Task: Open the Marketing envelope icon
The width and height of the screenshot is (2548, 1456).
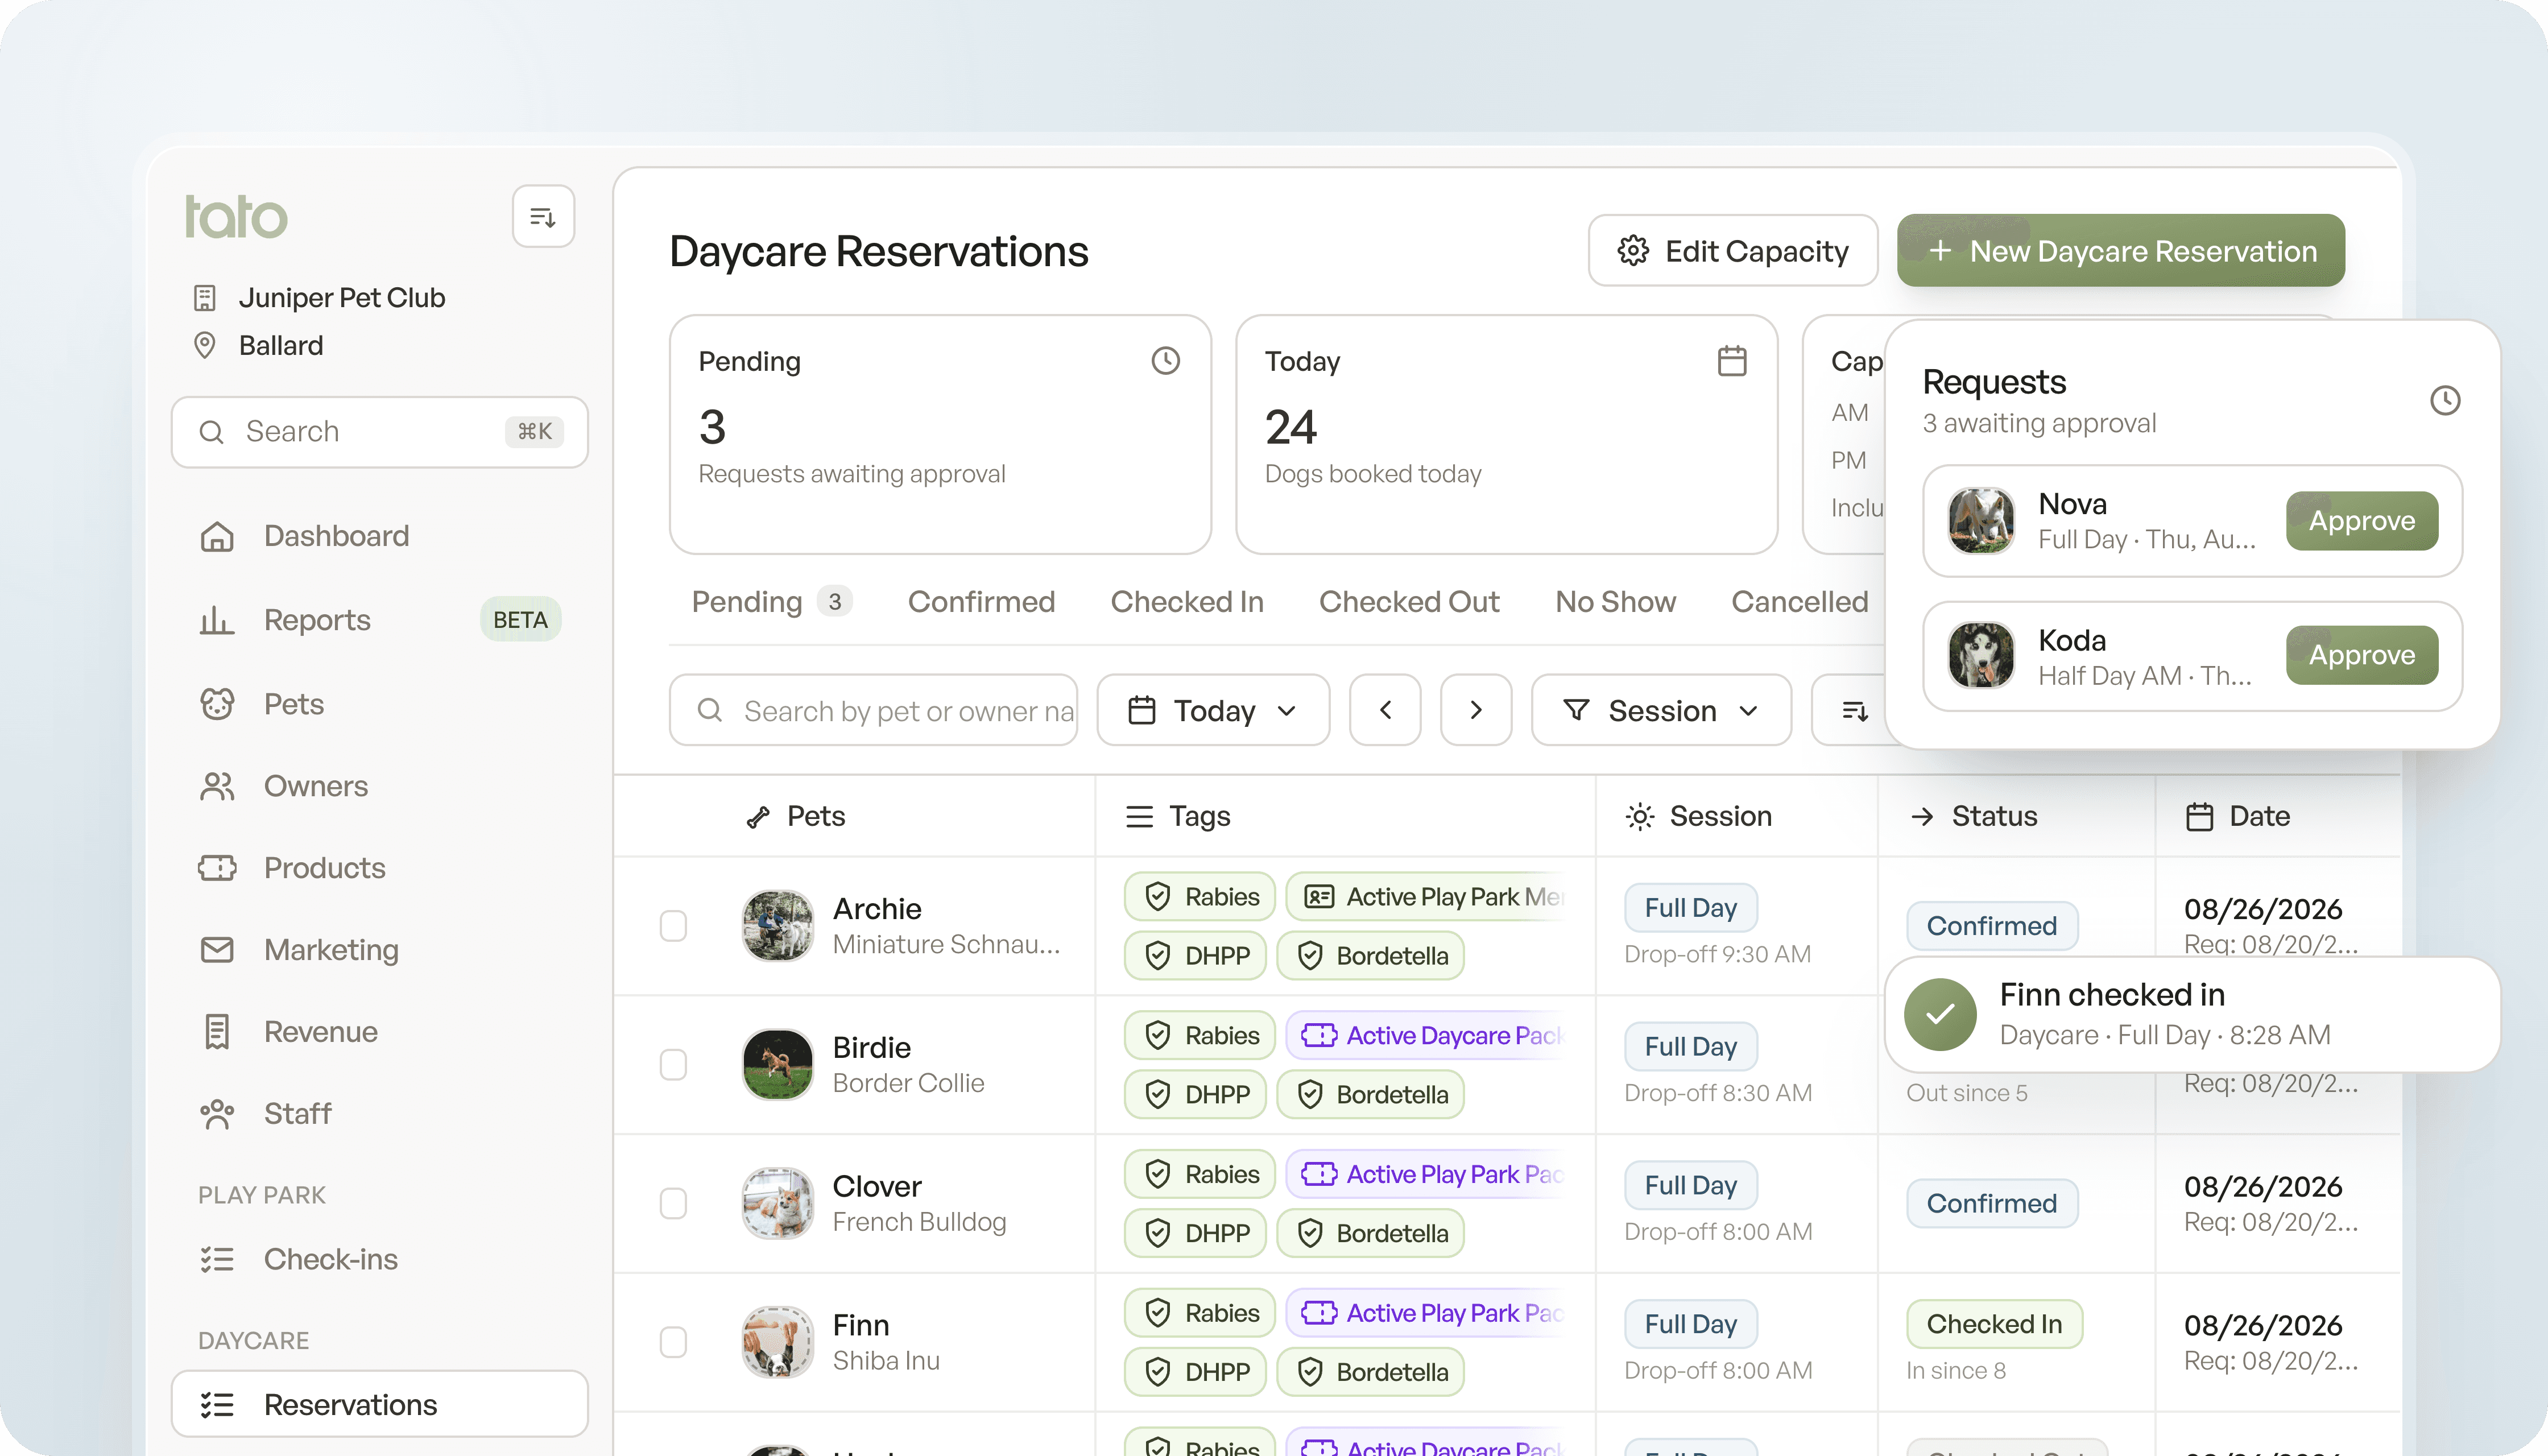Action: [x=217, y=950]
